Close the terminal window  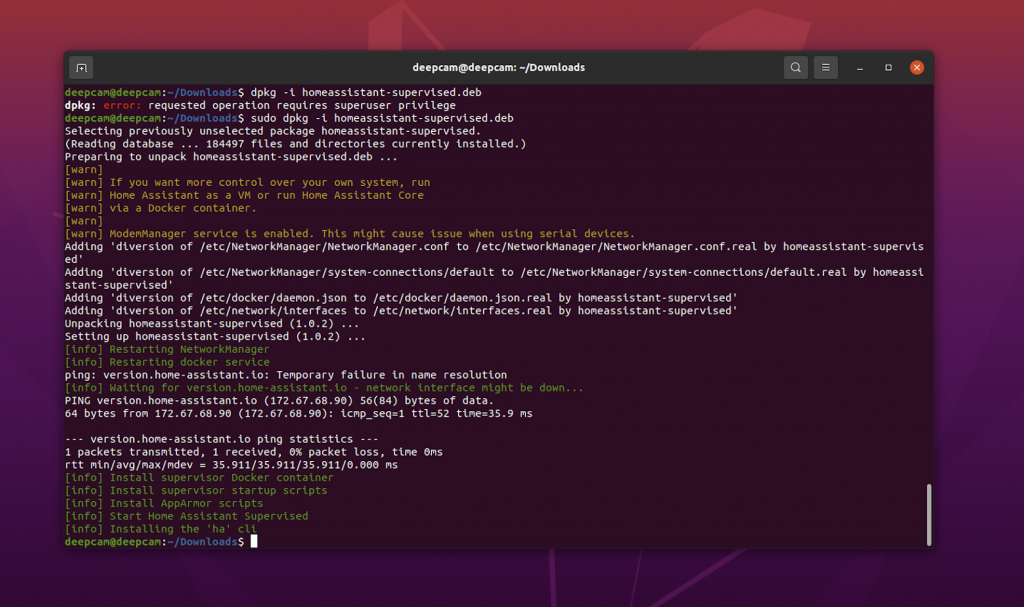(917, 67)
